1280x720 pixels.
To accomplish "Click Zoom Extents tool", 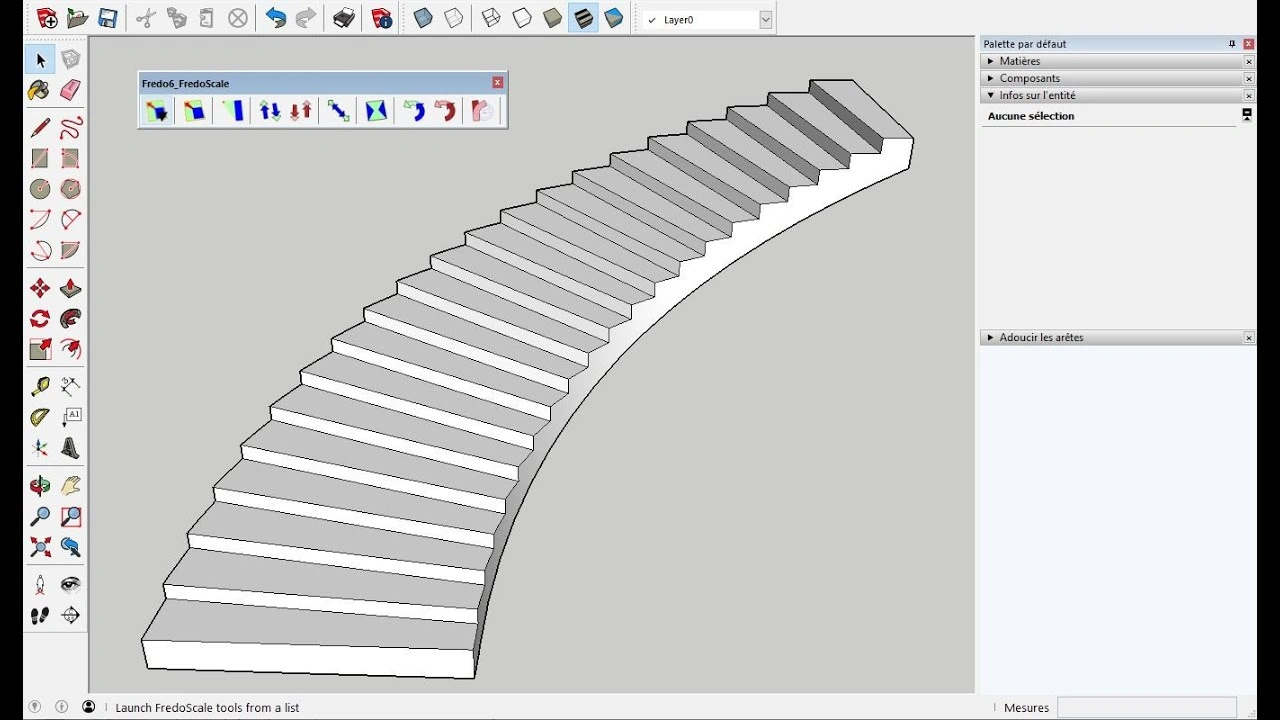I will click(x=40, y=547).
